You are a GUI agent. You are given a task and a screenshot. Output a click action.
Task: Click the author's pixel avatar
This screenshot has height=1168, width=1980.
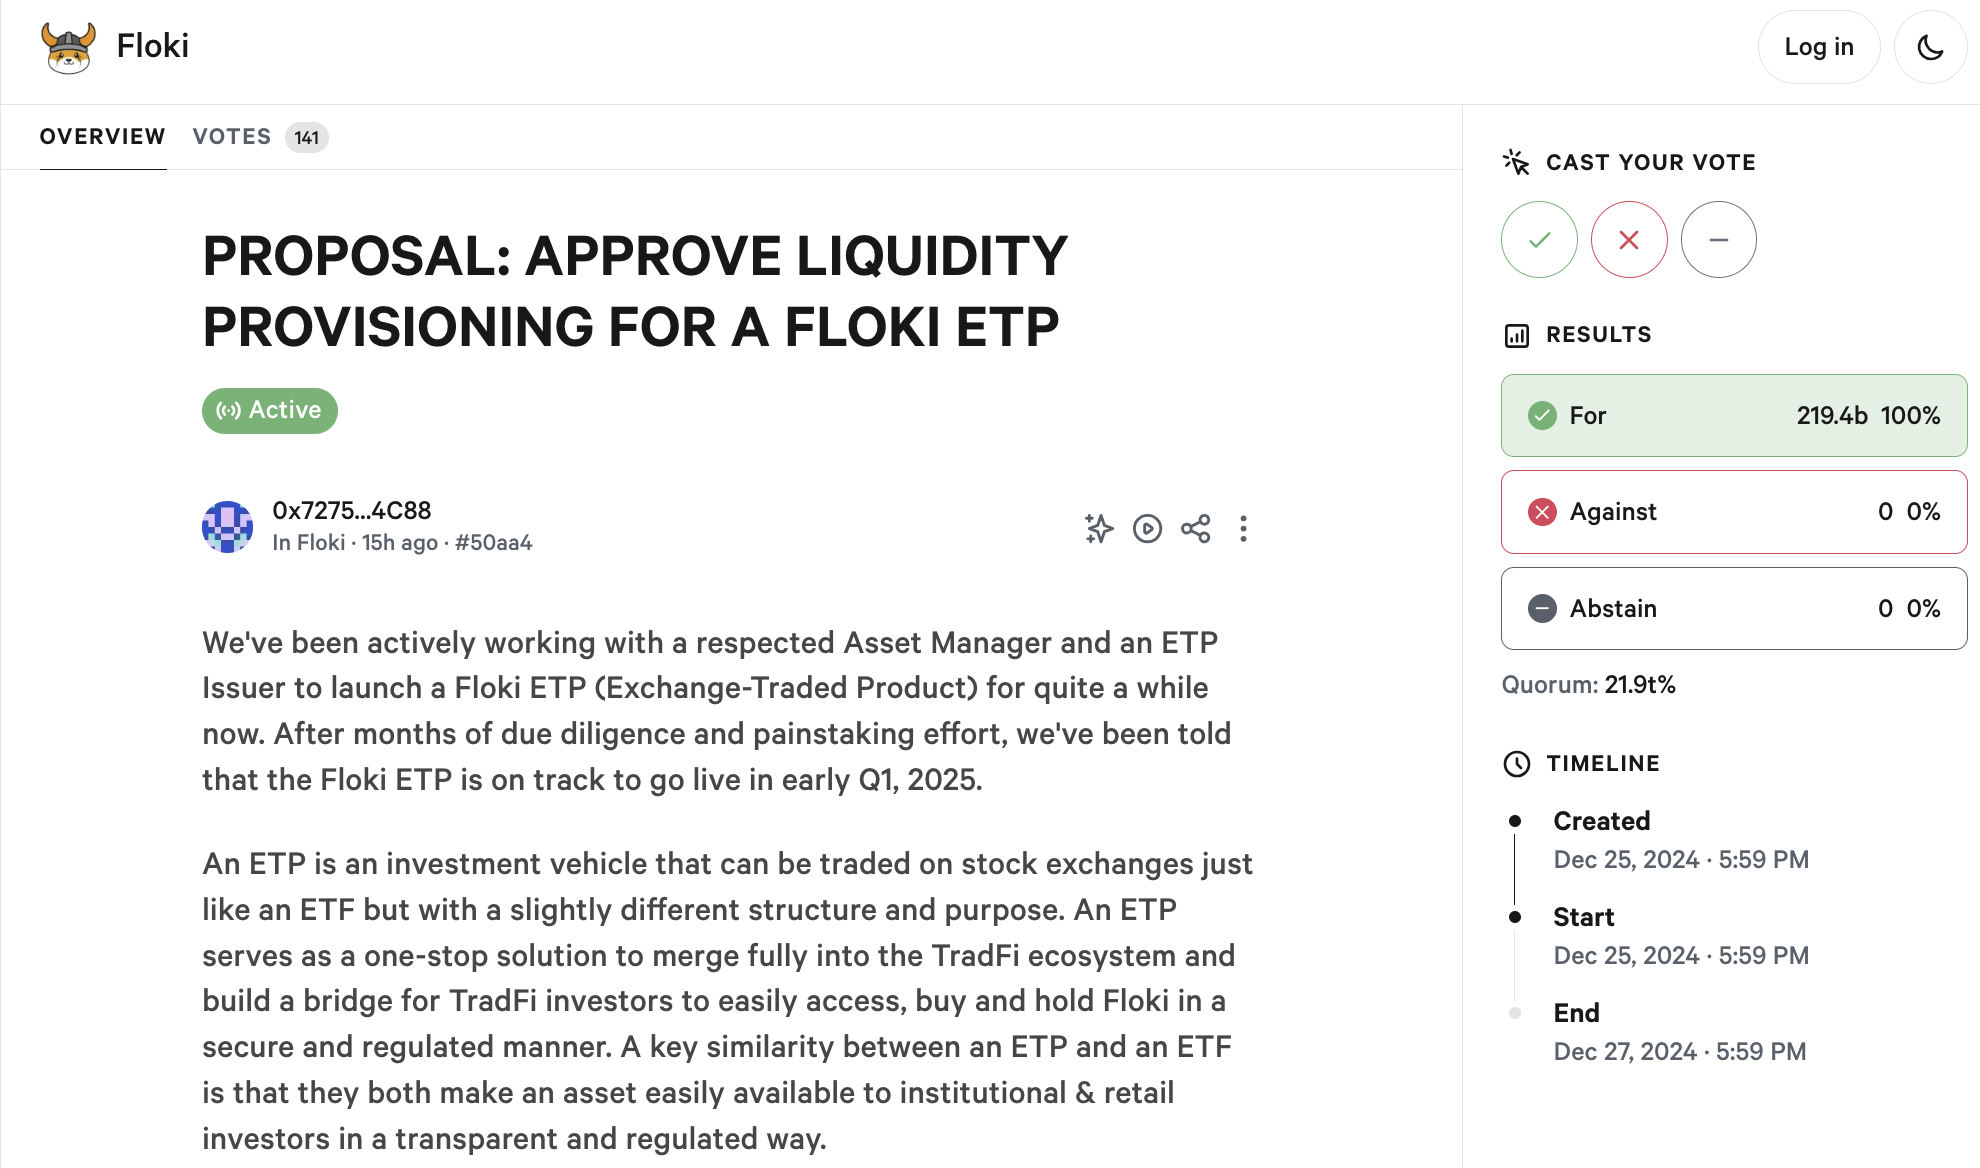227,527
